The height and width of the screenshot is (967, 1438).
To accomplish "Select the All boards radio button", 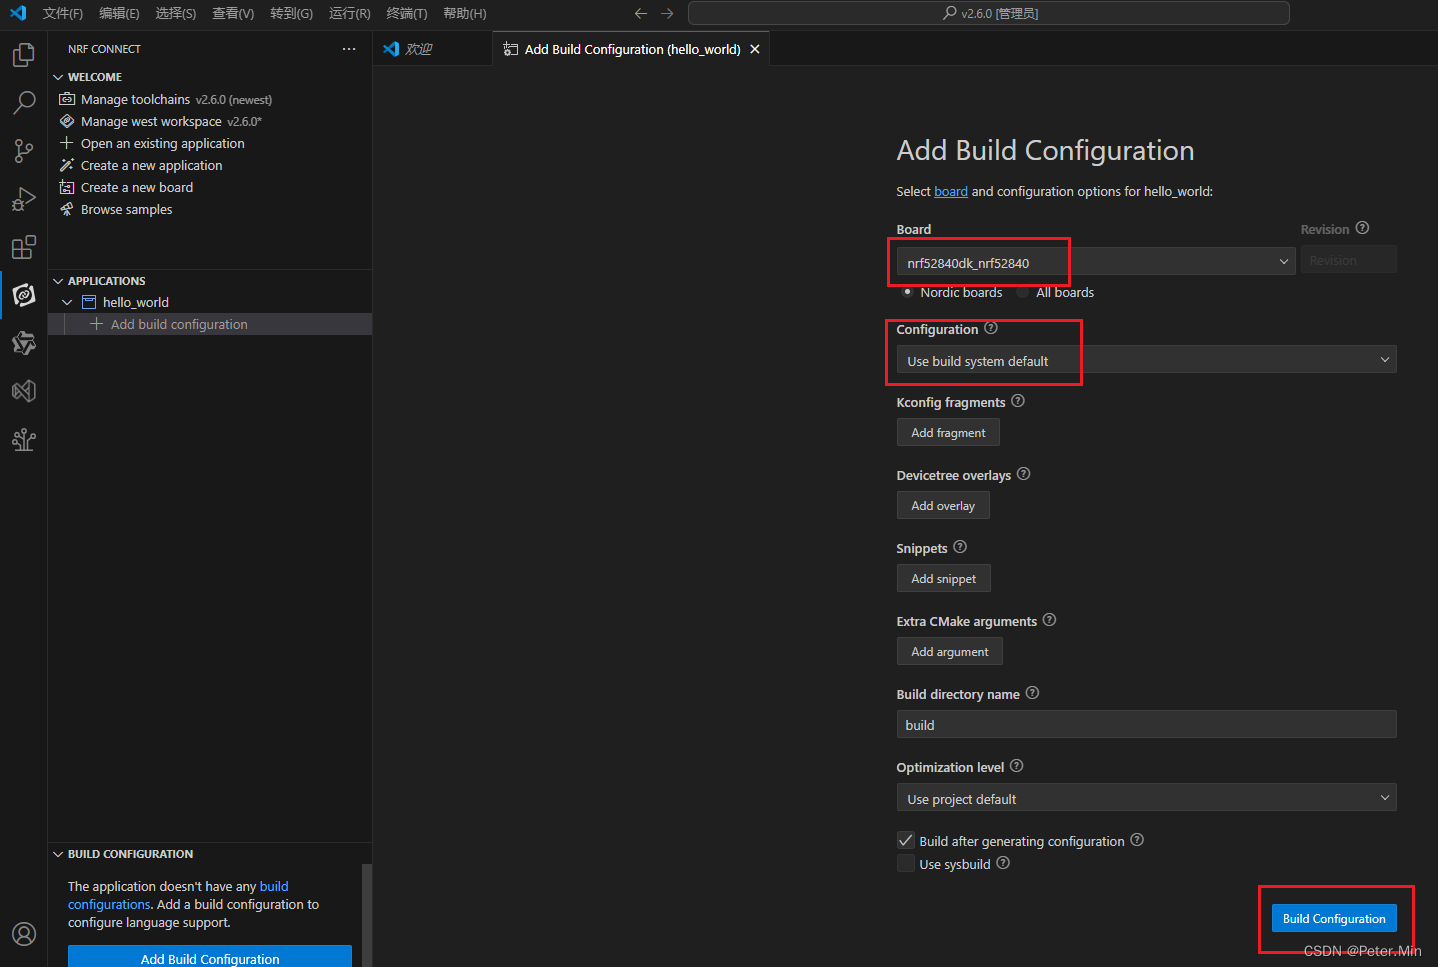I will (x=1023, y=292).
